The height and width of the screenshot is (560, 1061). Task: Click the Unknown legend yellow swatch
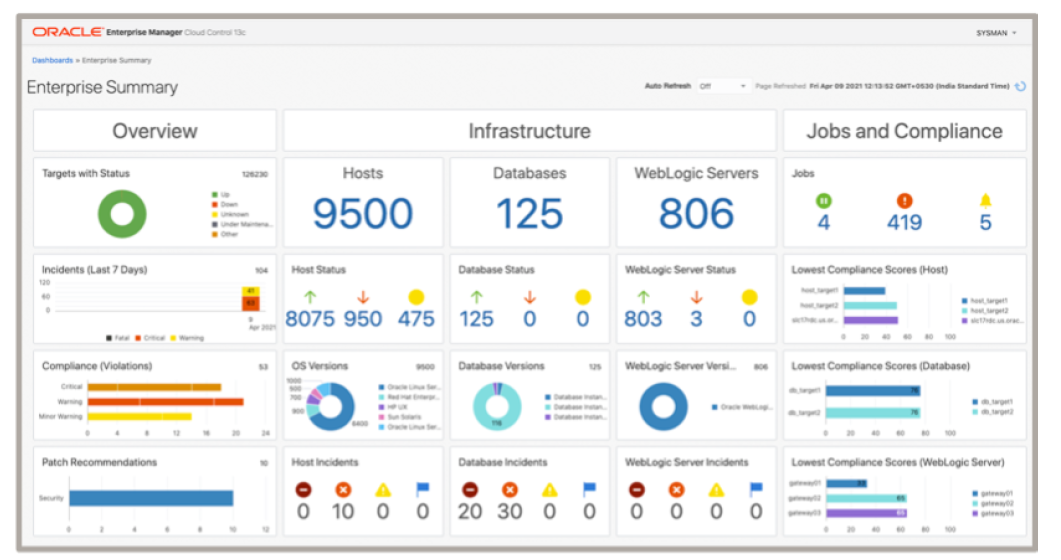pyautogui.click(x=215, y=214)
